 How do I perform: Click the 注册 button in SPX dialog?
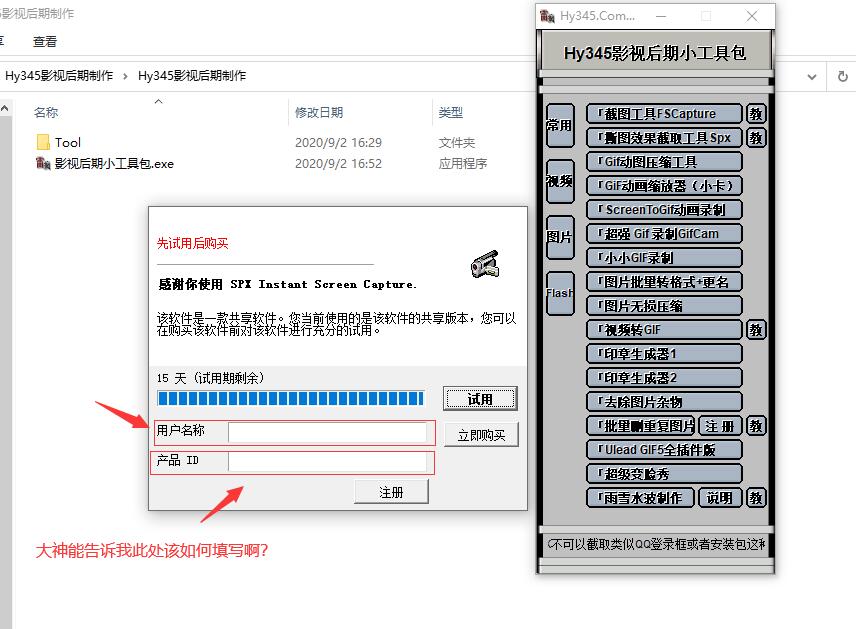pyautogui.click(x=391, y=492)
